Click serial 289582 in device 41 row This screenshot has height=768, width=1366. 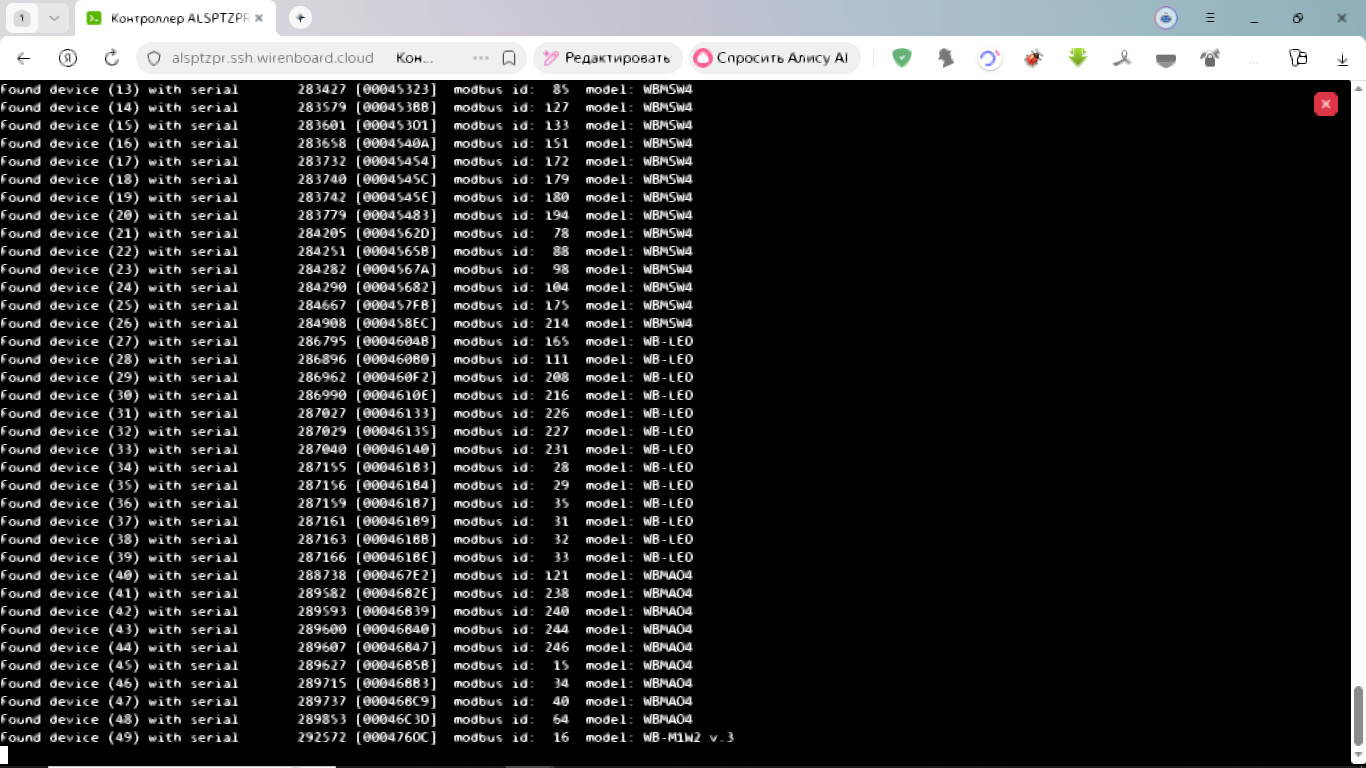(x=322, y=593)
